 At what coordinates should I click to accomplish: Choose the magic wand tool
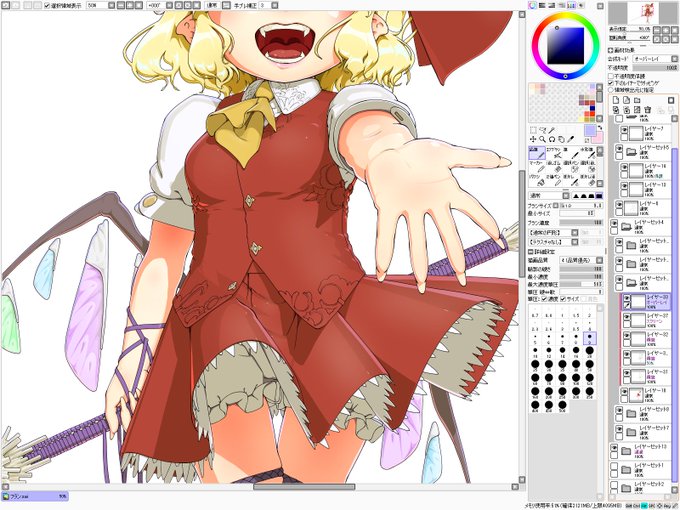click(552, 130)
